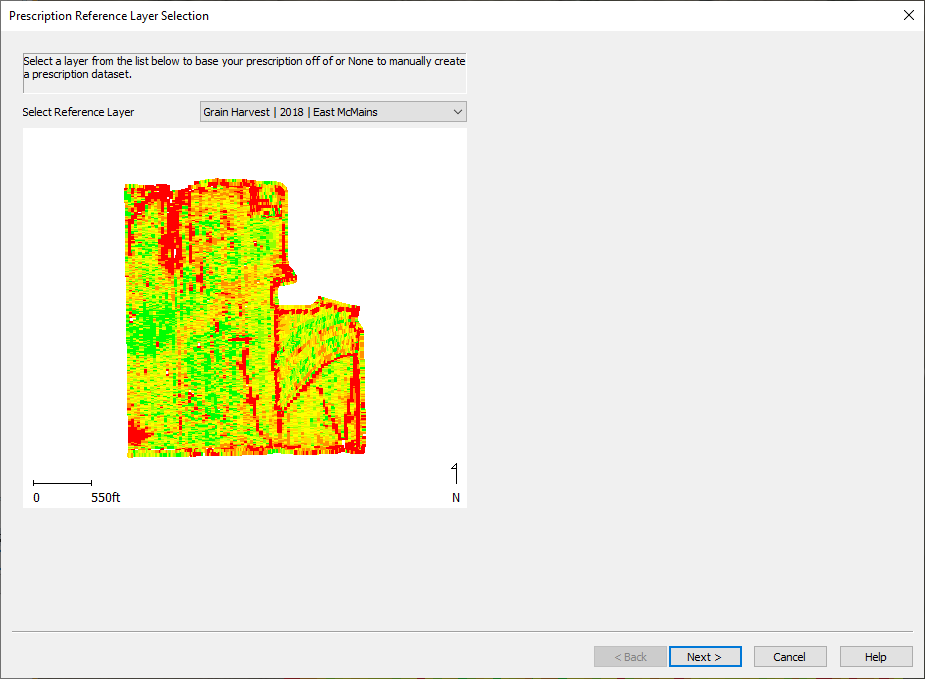The width and height of the screenshot is (925, 679).
Task: Click the 550ft scale label
Action: (106, 498)
